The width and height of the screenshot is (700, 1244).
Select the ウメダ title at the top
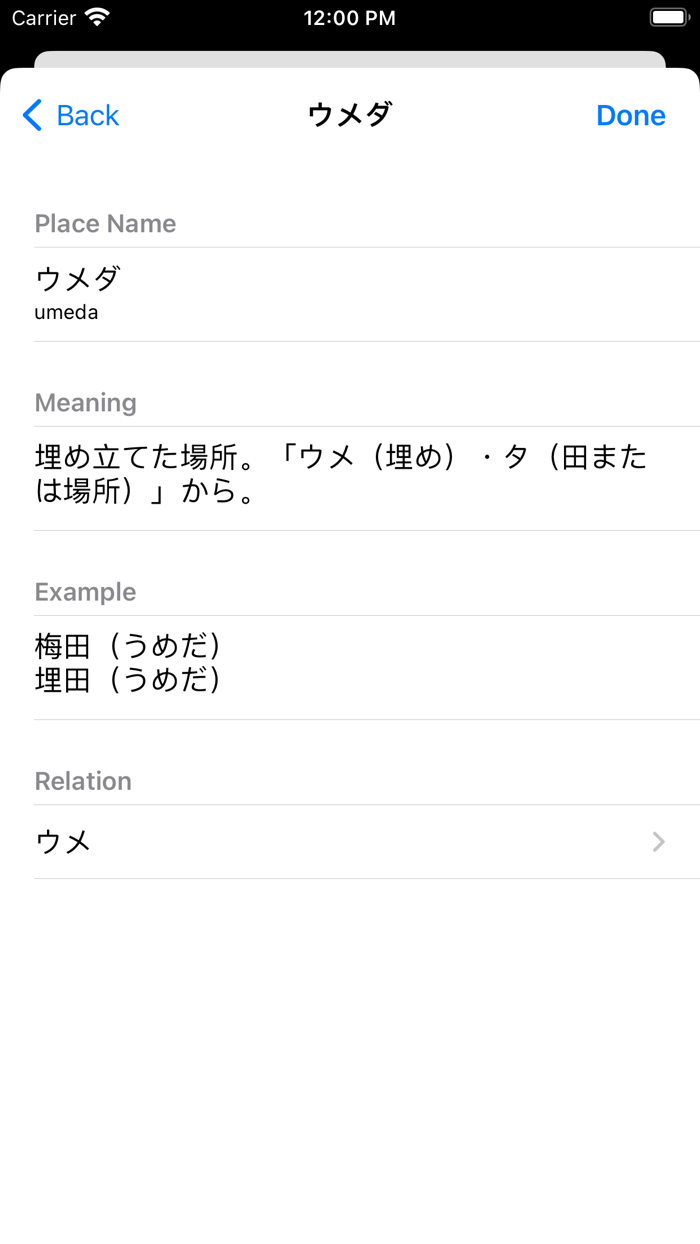pyautogui.click(x=349, y=115)
